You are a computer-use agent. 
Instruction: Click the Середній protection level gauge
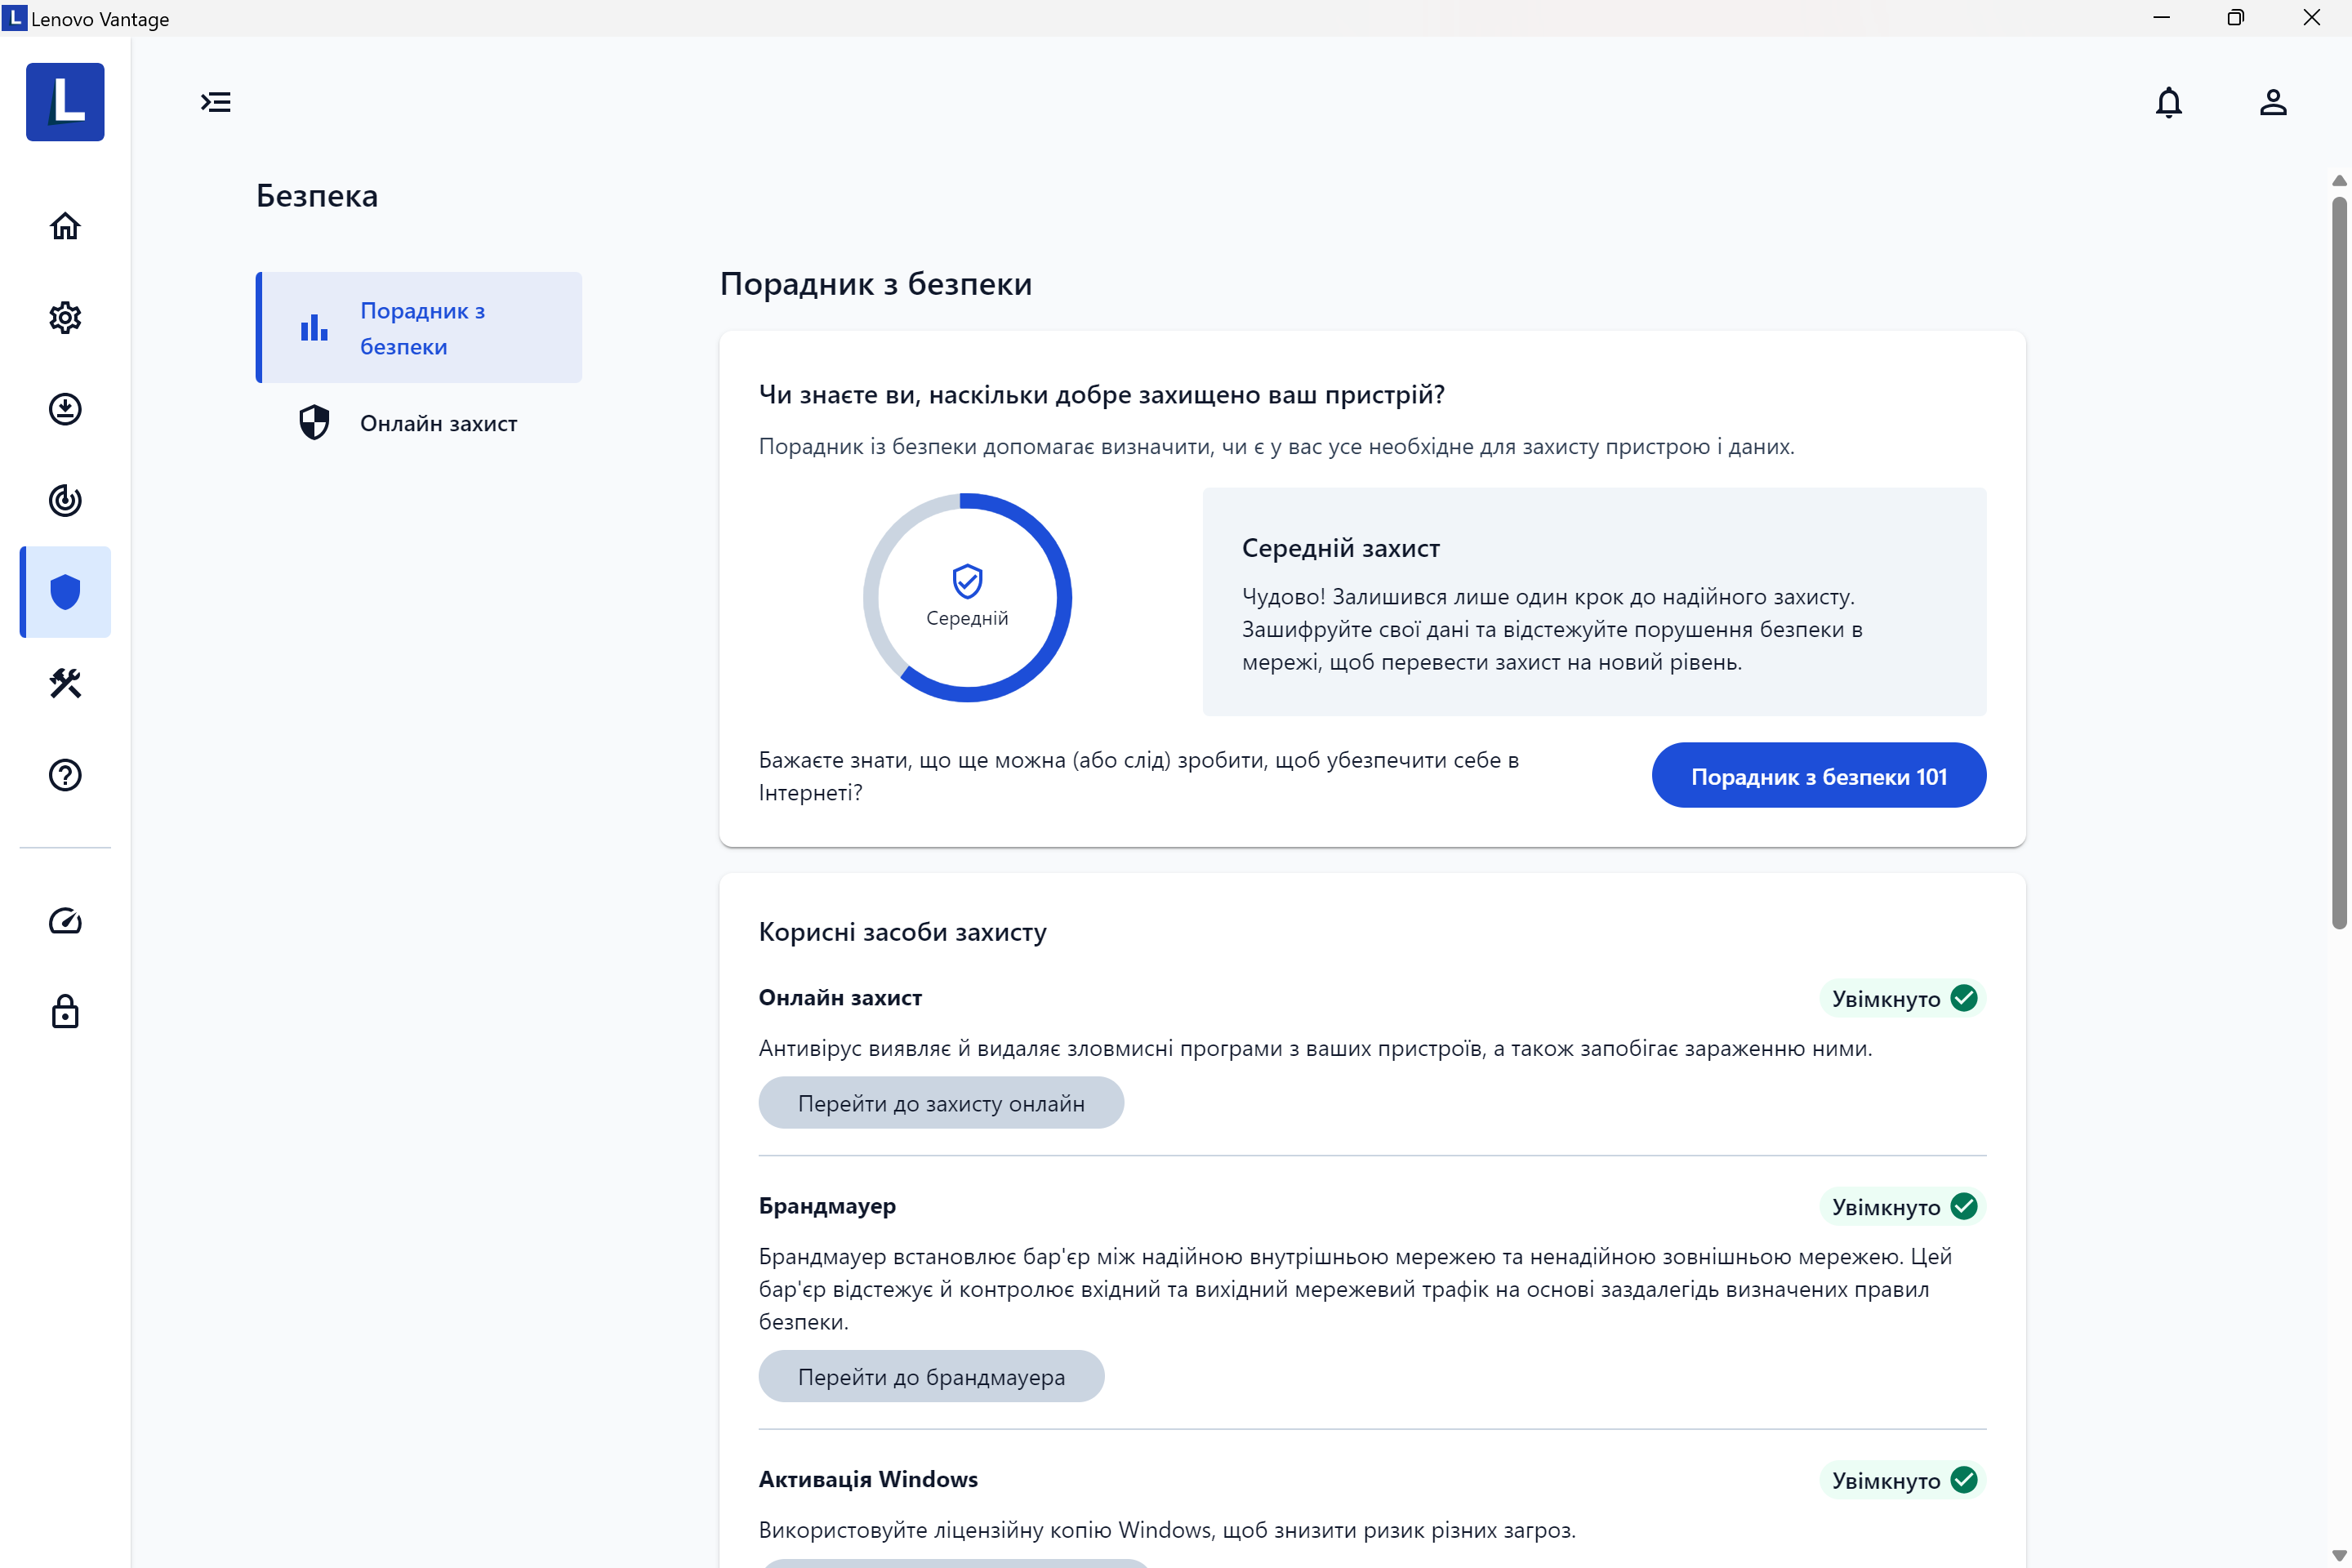(967, 598)
